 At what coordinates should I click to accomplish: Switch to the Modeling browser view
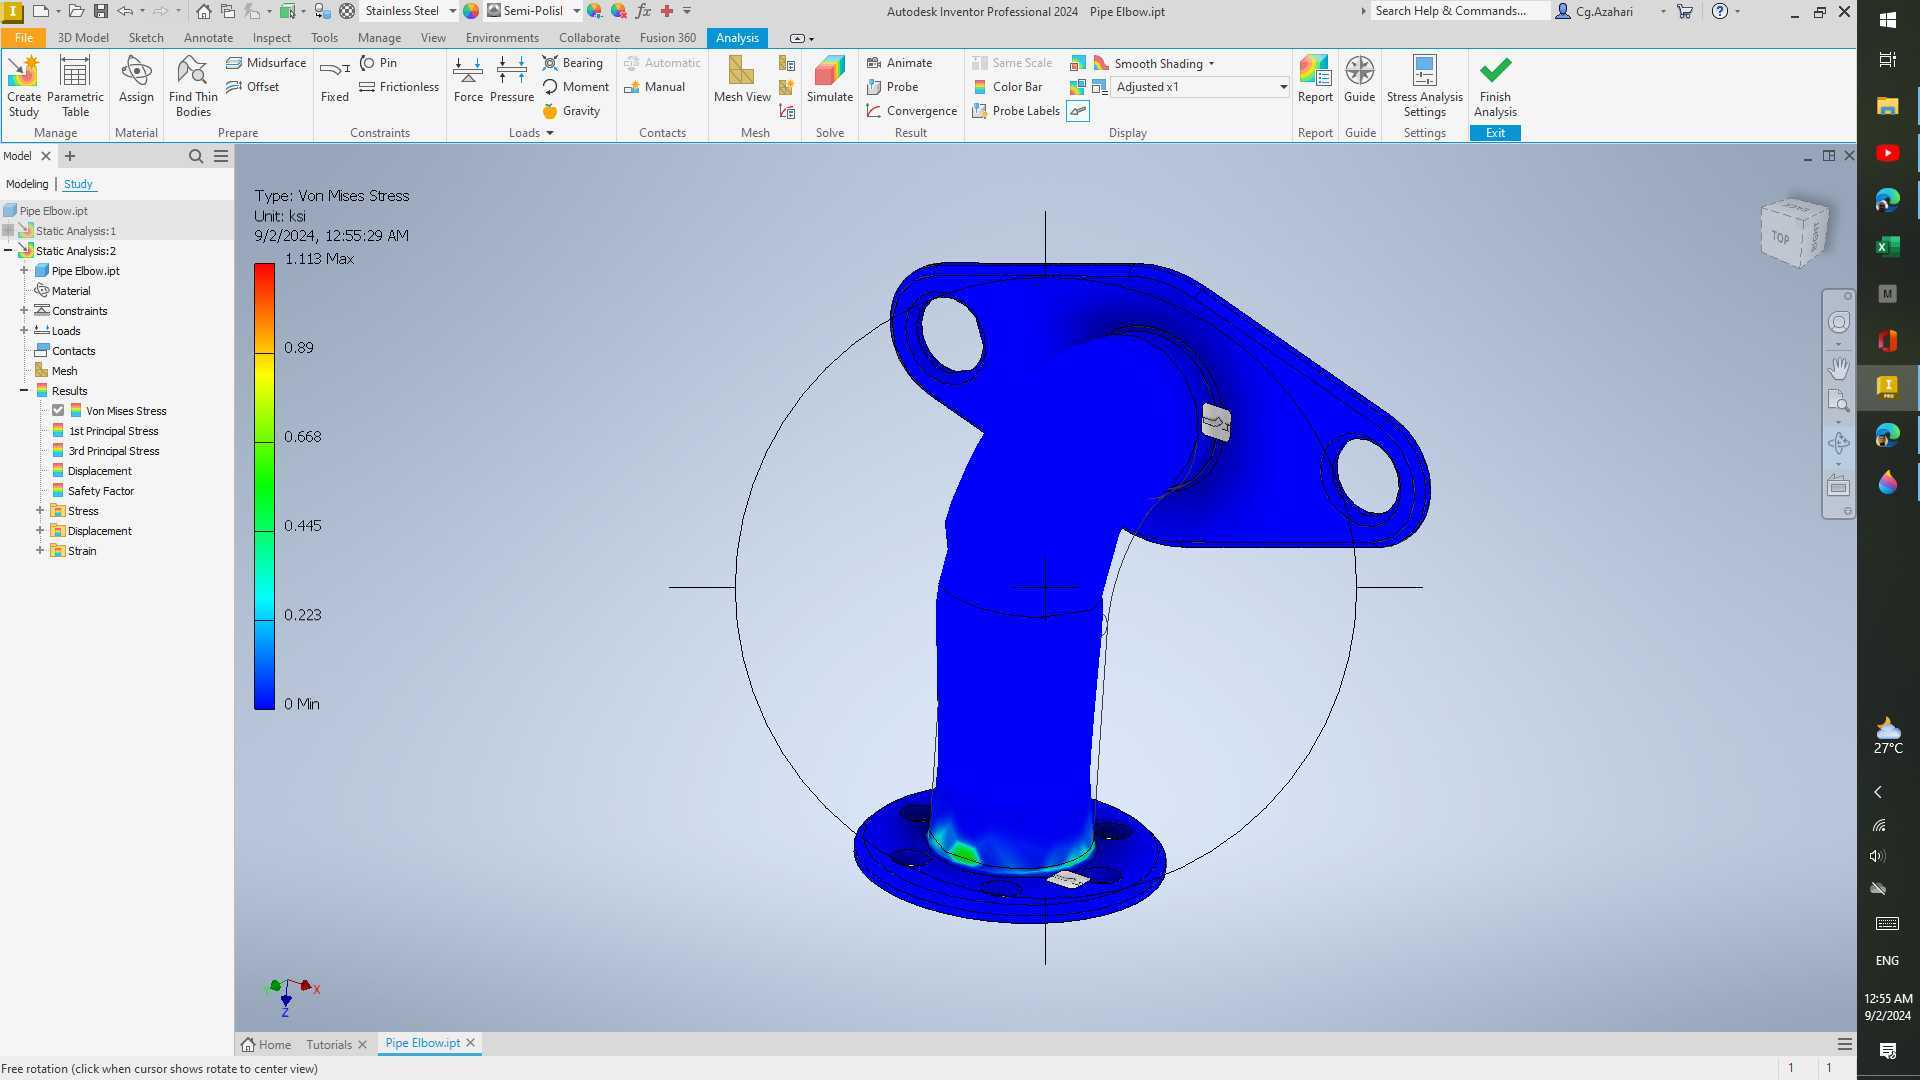pos(27,184)
